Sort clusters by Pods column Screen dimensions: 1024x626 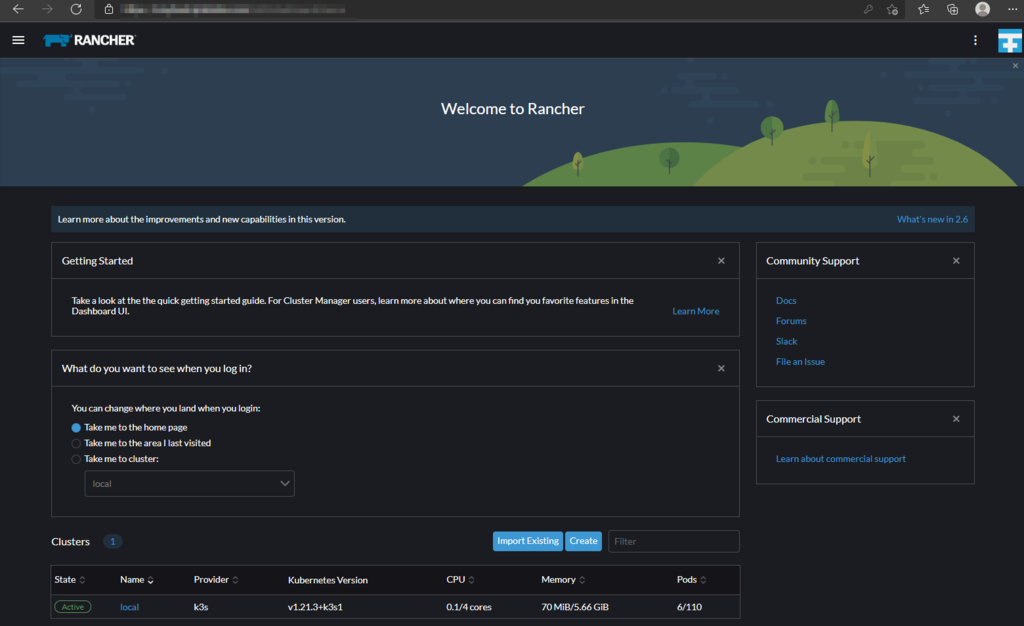click(691, 580)
